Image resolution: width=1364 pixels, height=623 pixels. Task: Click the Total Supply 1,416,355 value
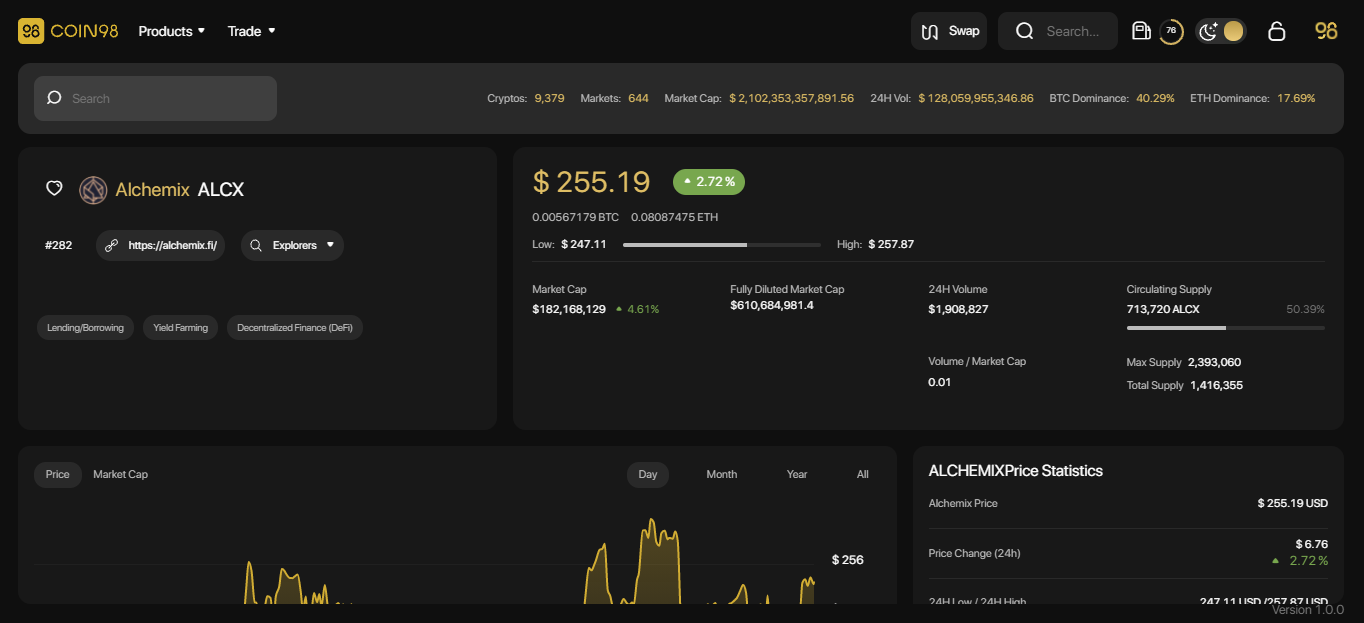[1217, 385]
